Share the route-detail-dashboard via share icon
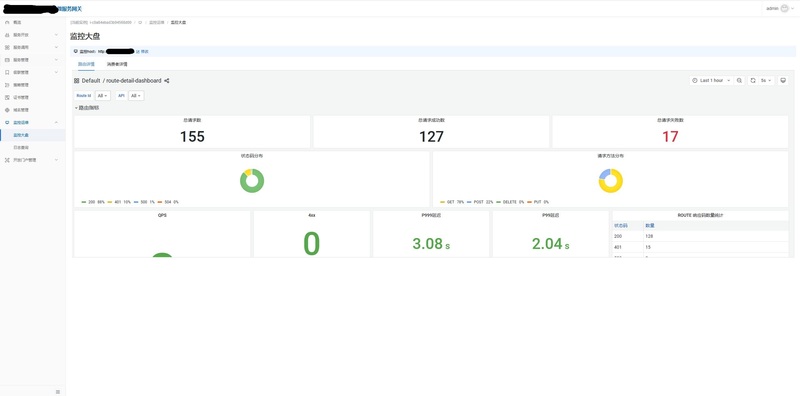Screen dimensions: 800x396 (x=167, y=81)
